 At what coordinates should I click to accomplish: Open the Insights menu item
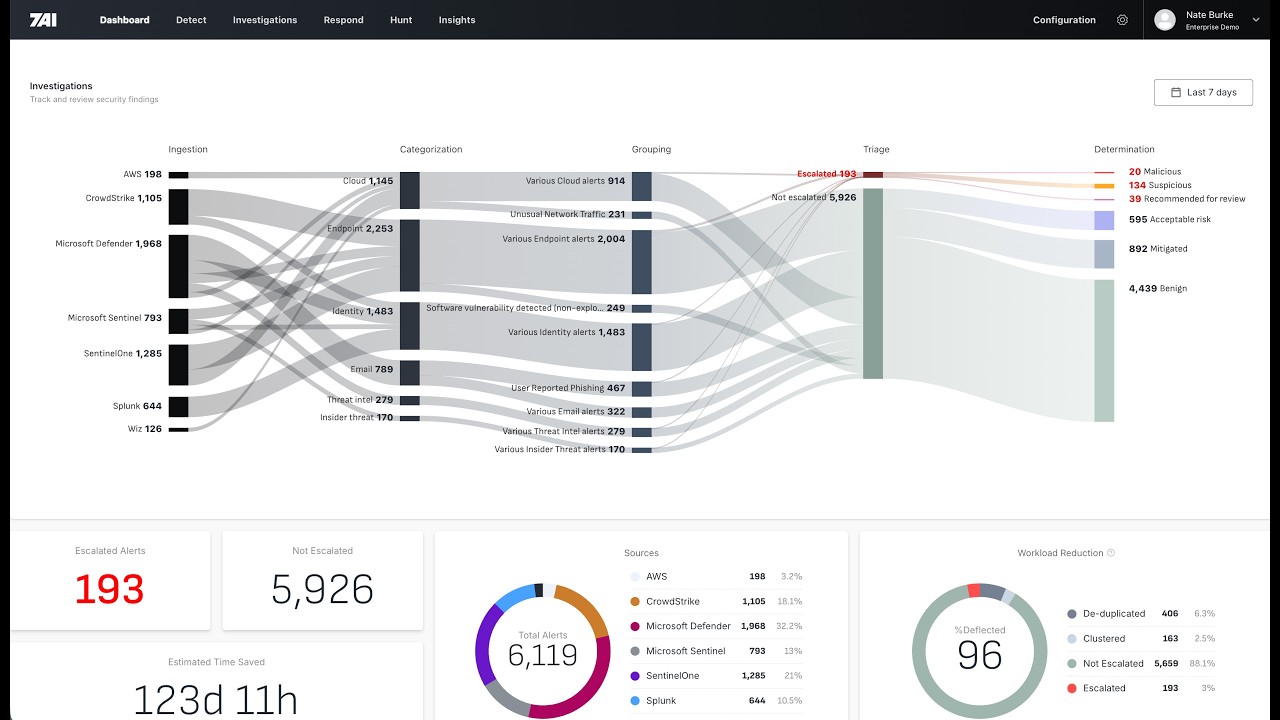pos(457,20)
